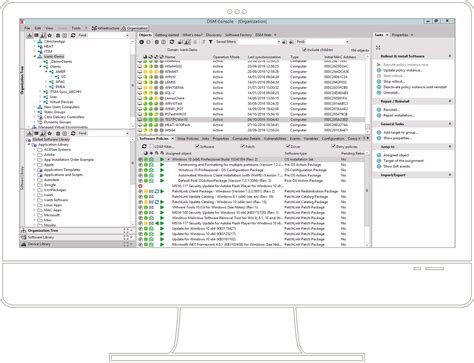Collapse the Repair / Reinstall section
474x363 pixels.
[450, 101]
